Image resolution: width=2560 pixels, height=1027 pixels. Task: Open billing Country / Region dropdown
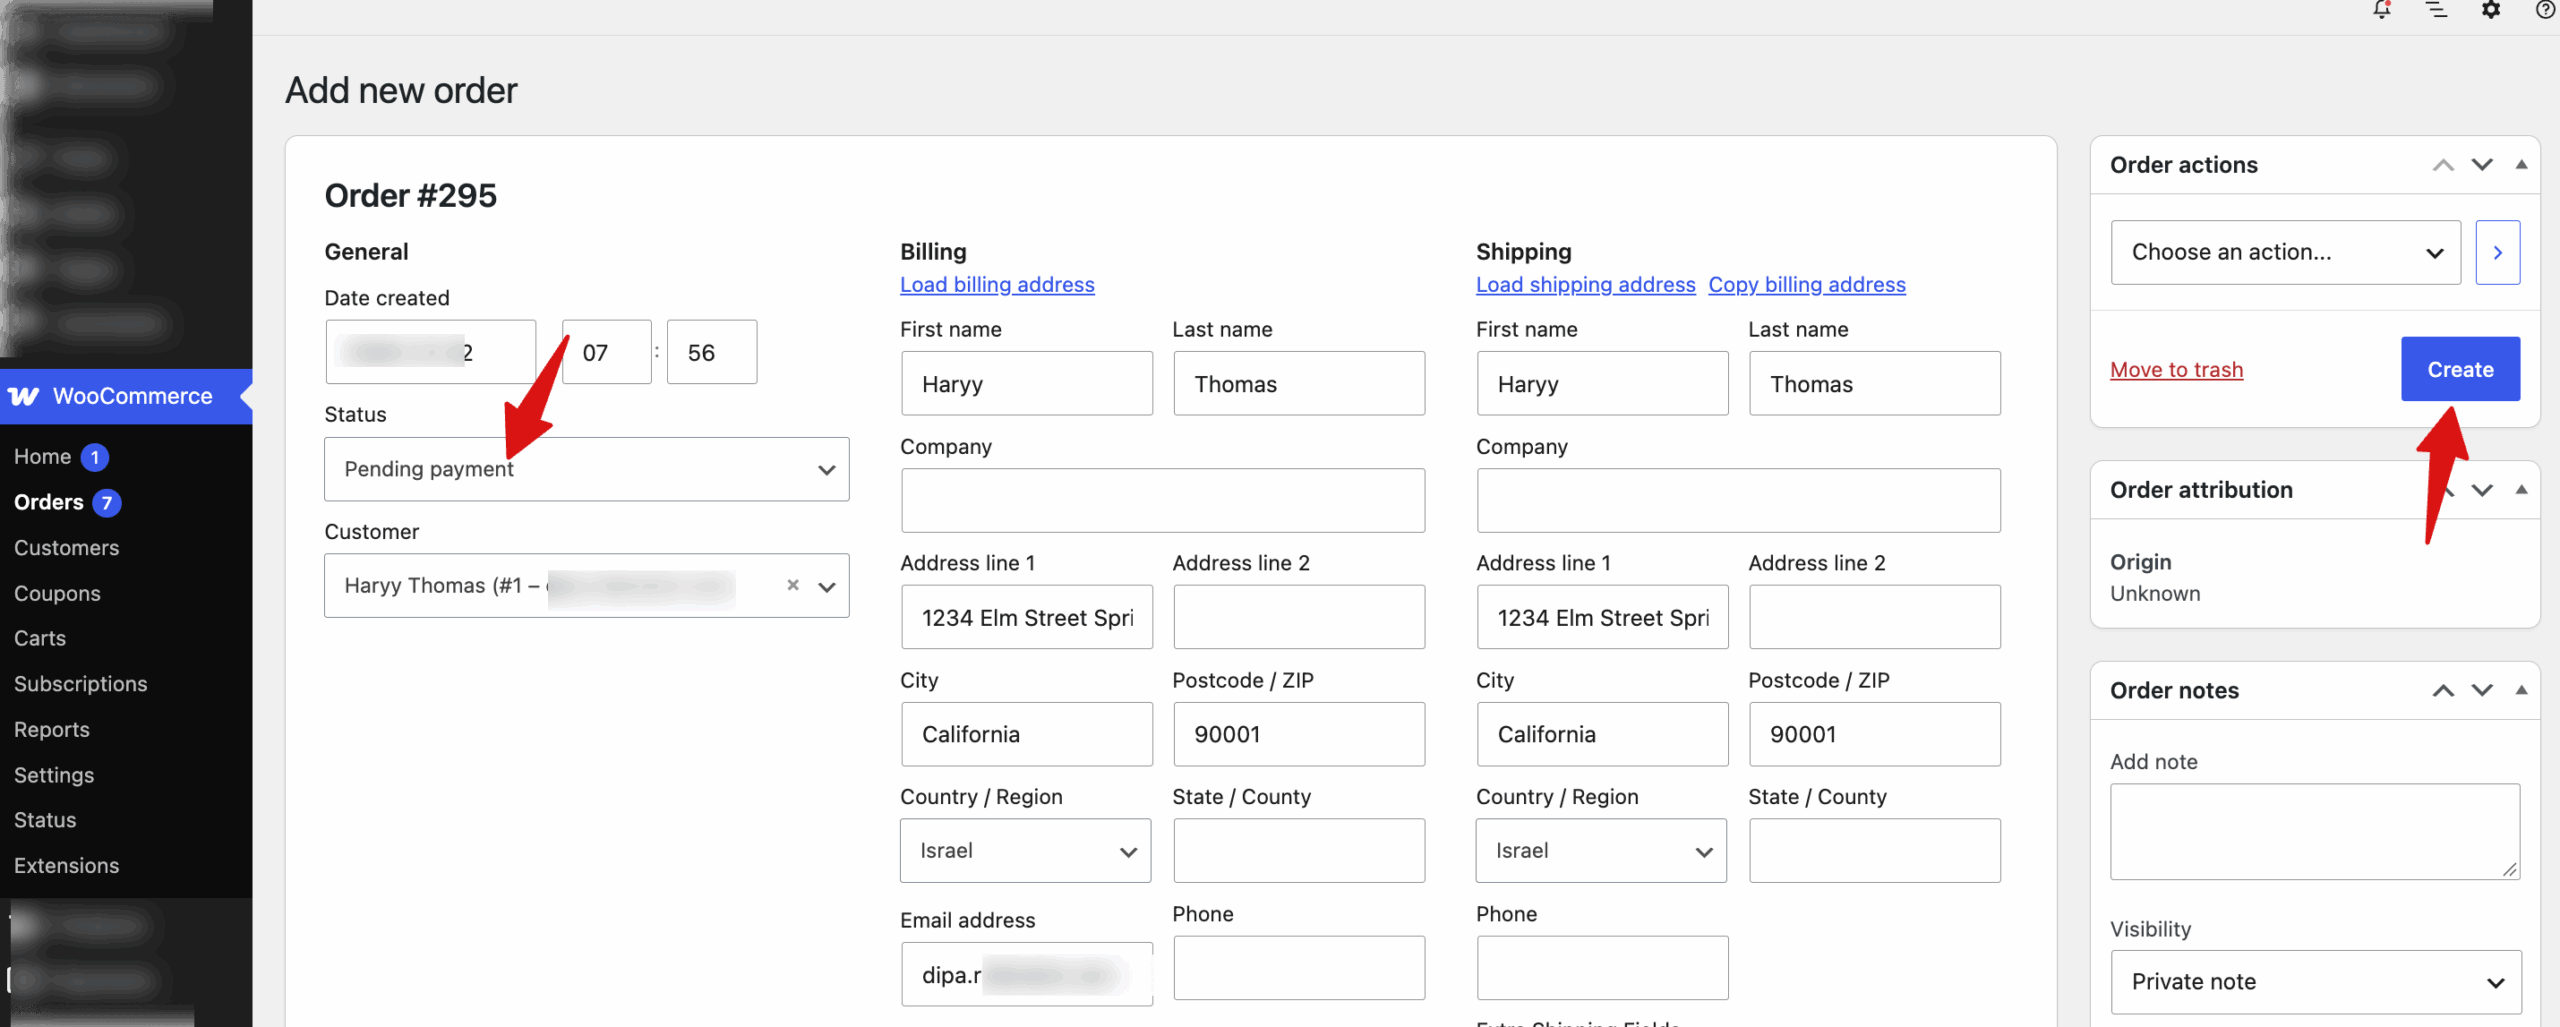(1026, 850)
